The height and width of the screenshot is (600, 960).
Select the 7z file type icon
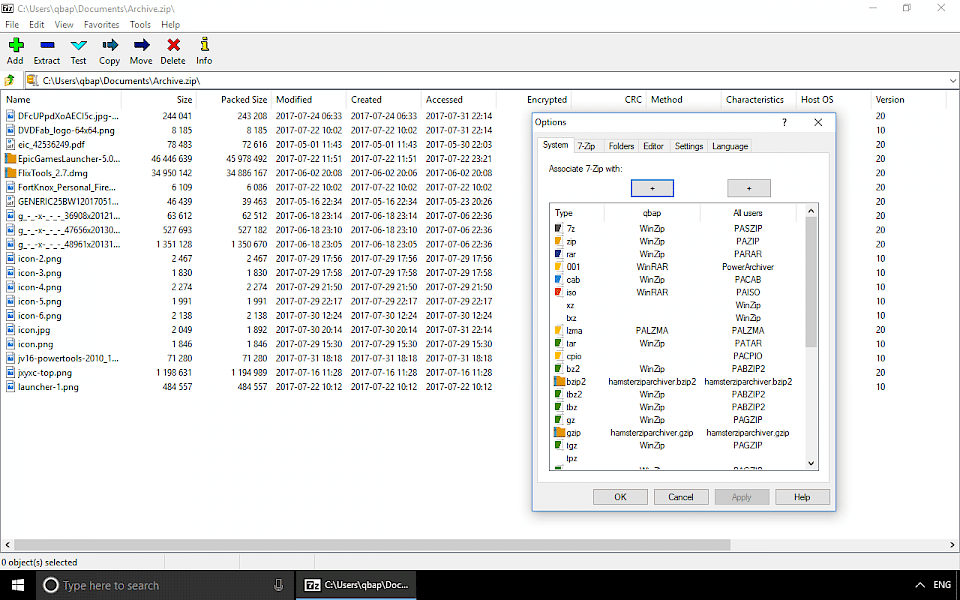pyautogui.click(x=558, y=228)
